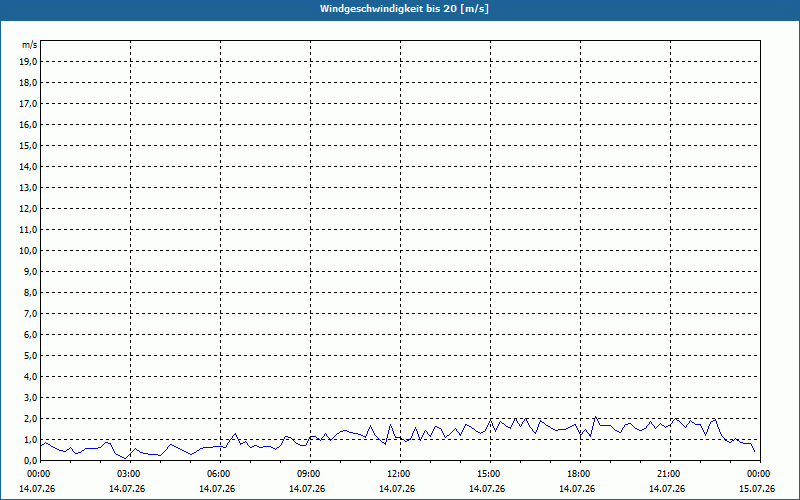Pick the "0,0" y-axis label

point(30,460)
